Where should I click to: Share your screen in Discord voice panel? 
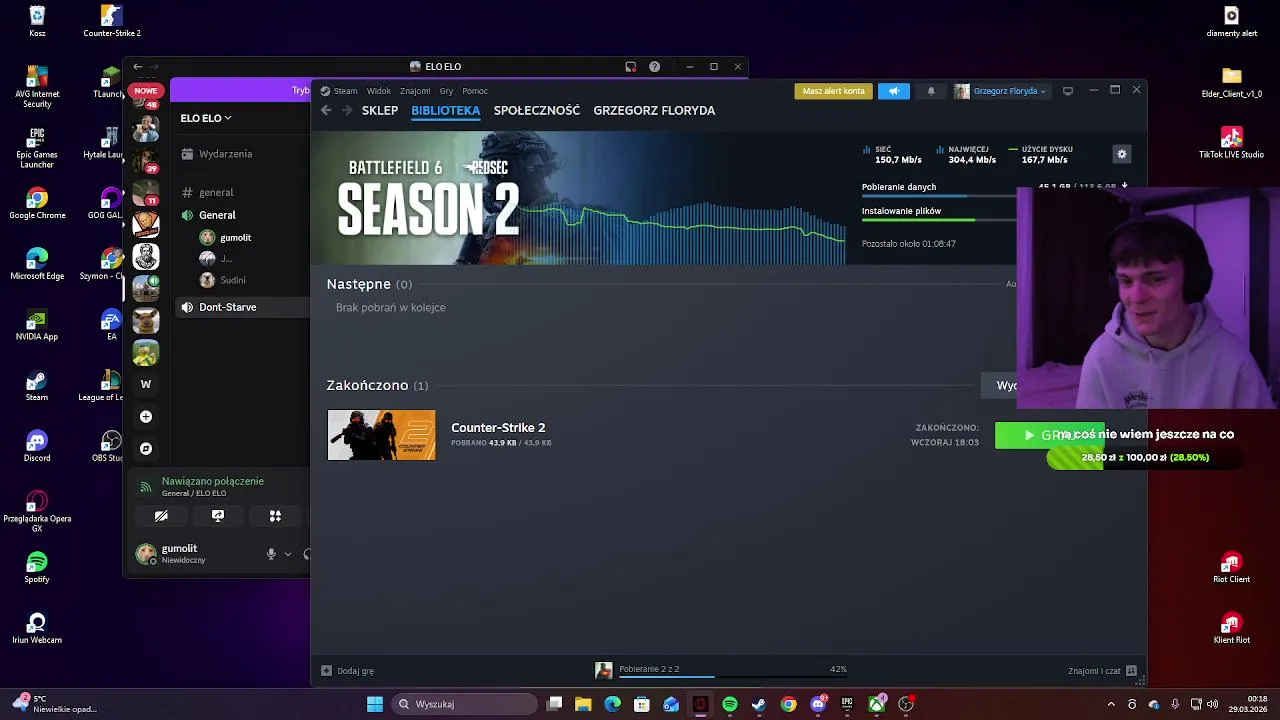pos(218,516)
